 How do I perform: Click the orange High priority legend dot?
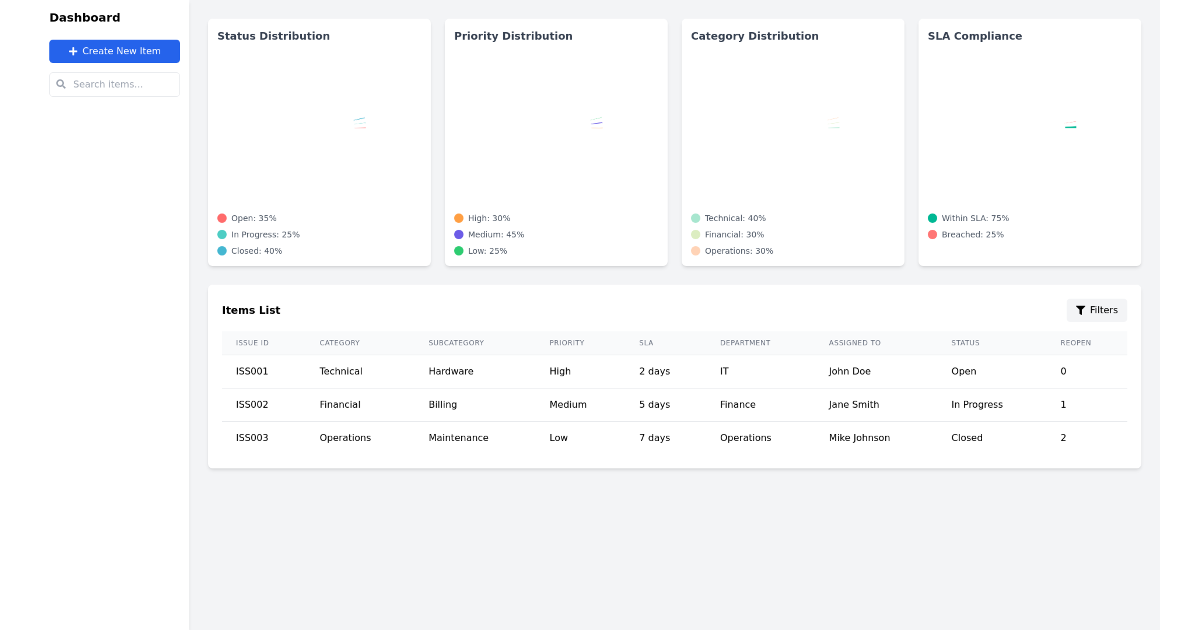[x=459, y=218]
